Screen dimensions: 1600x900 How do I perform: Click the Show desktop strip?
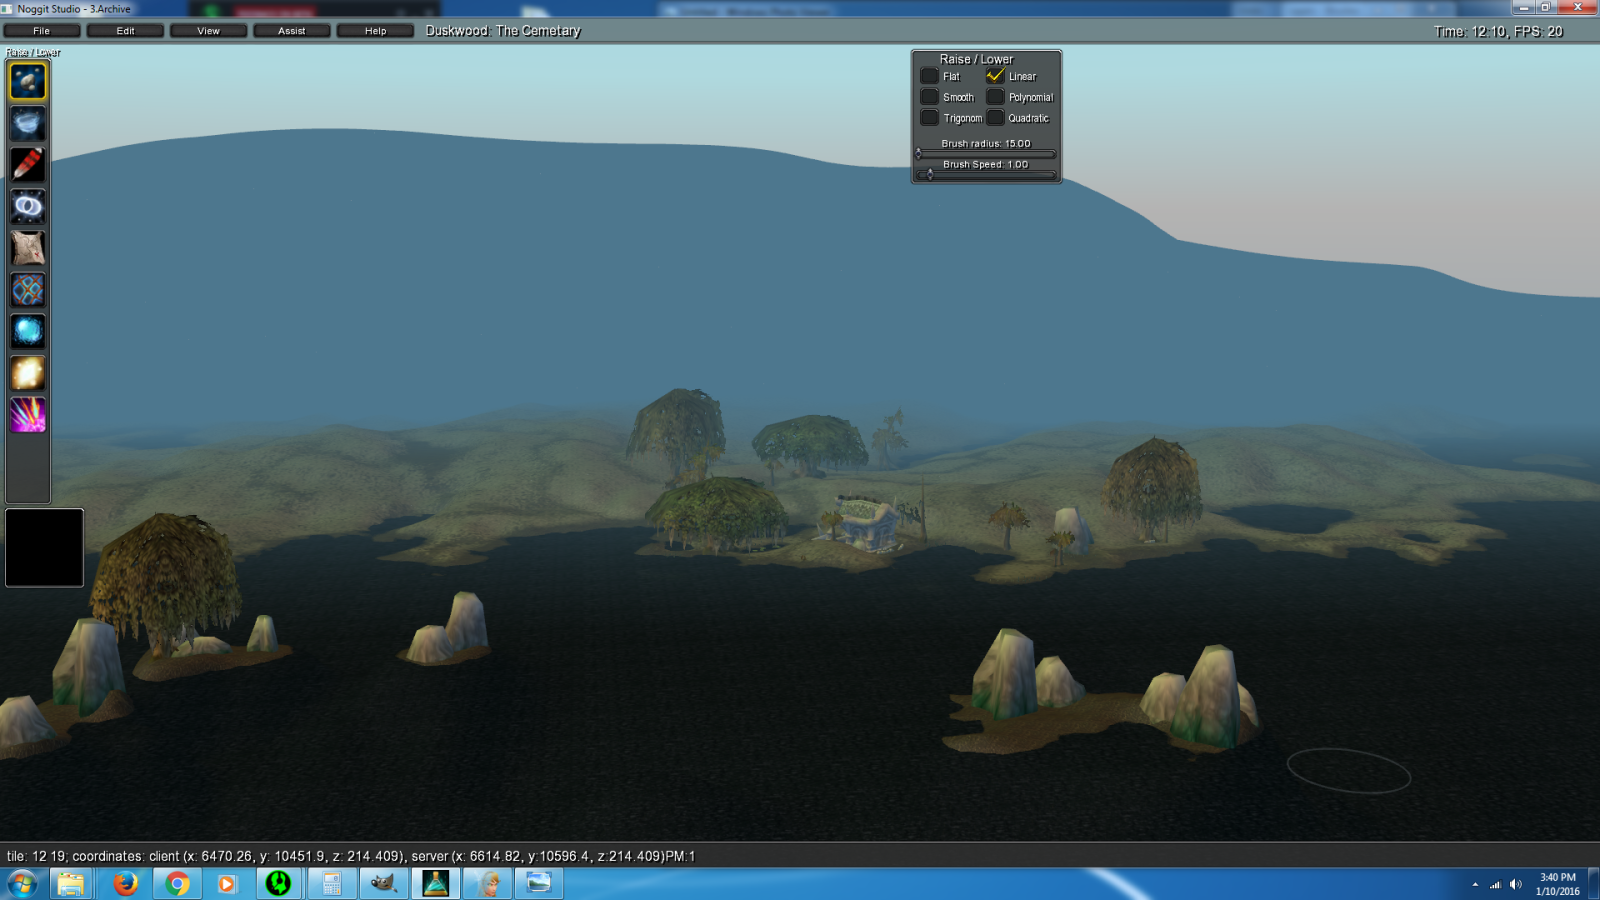(x=1593, y=884)
